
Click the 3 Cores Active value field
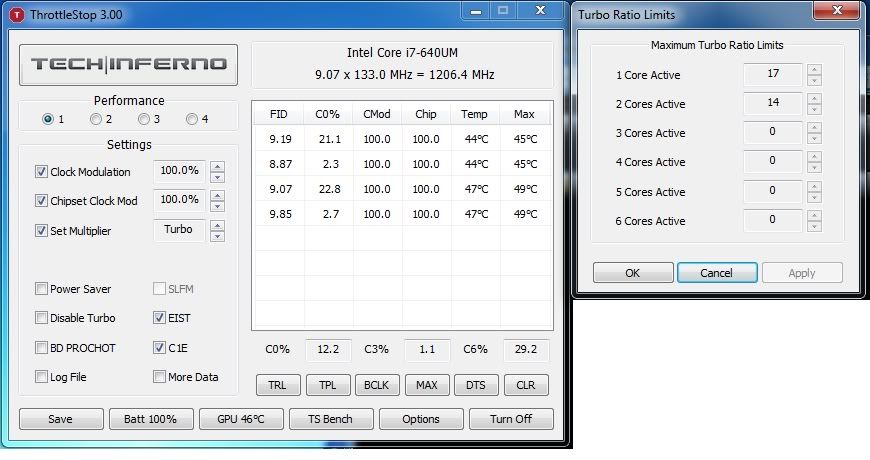[773, 132]
